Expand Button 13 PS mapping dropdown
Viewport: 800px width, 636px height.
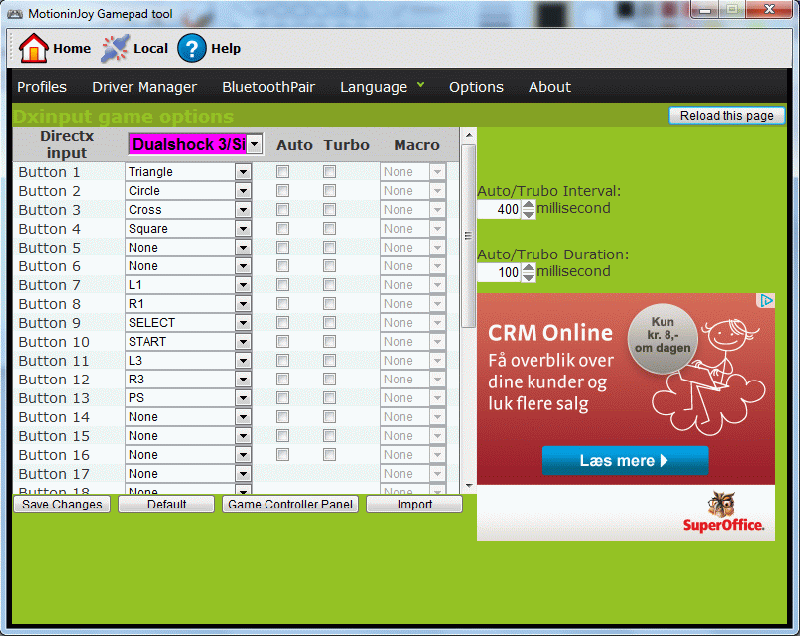coord(189,398)
